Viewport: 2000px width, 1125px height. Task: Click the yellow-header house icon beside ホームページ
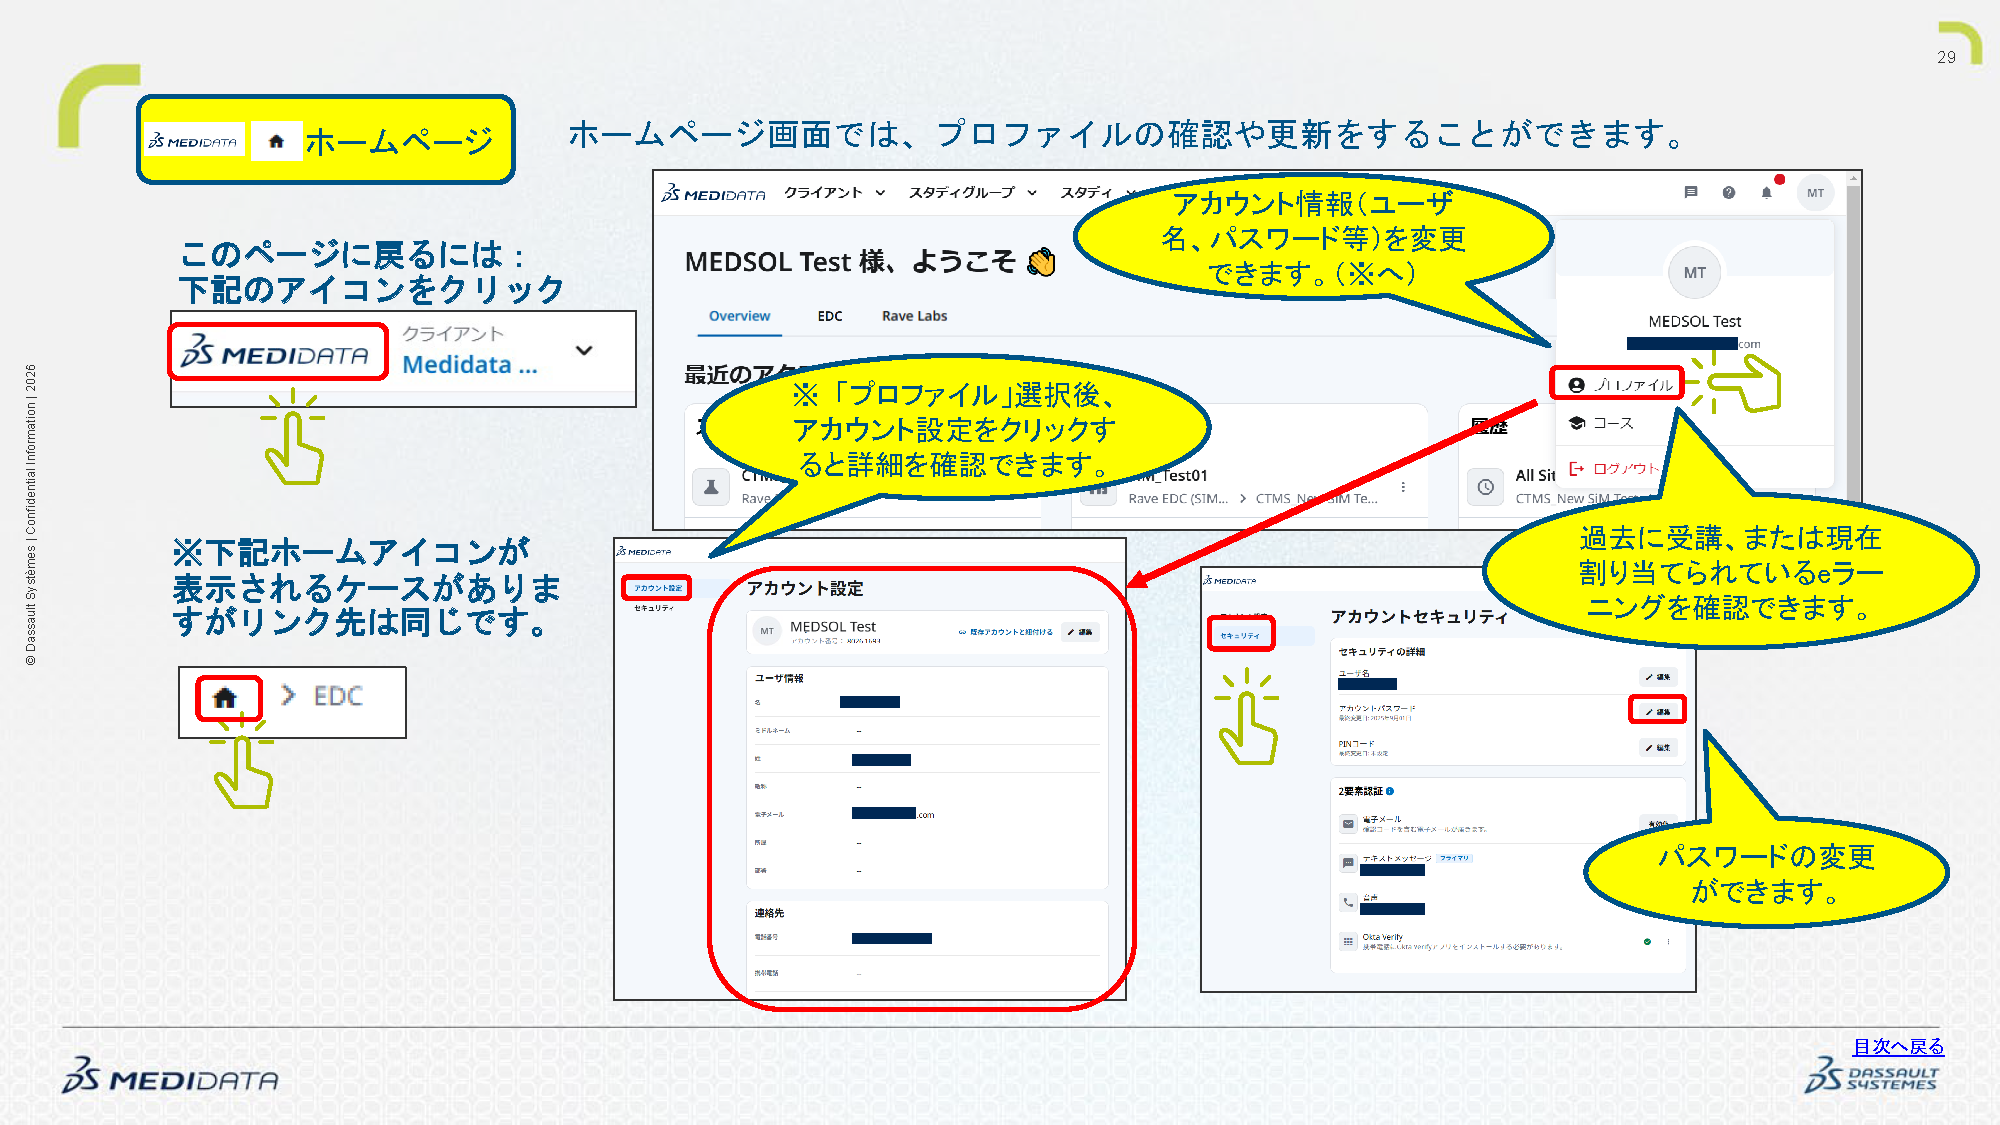point(277,142)
